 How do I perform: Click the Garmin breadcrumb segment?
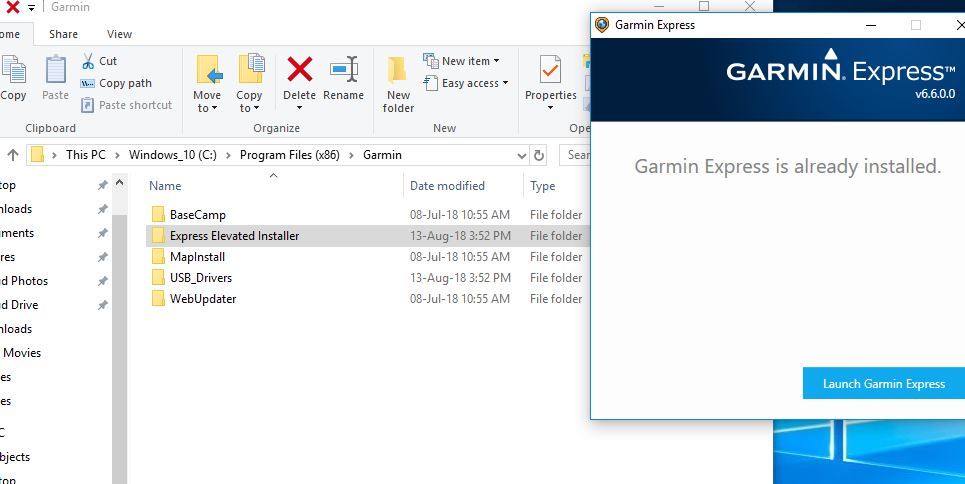click(382, 155)
